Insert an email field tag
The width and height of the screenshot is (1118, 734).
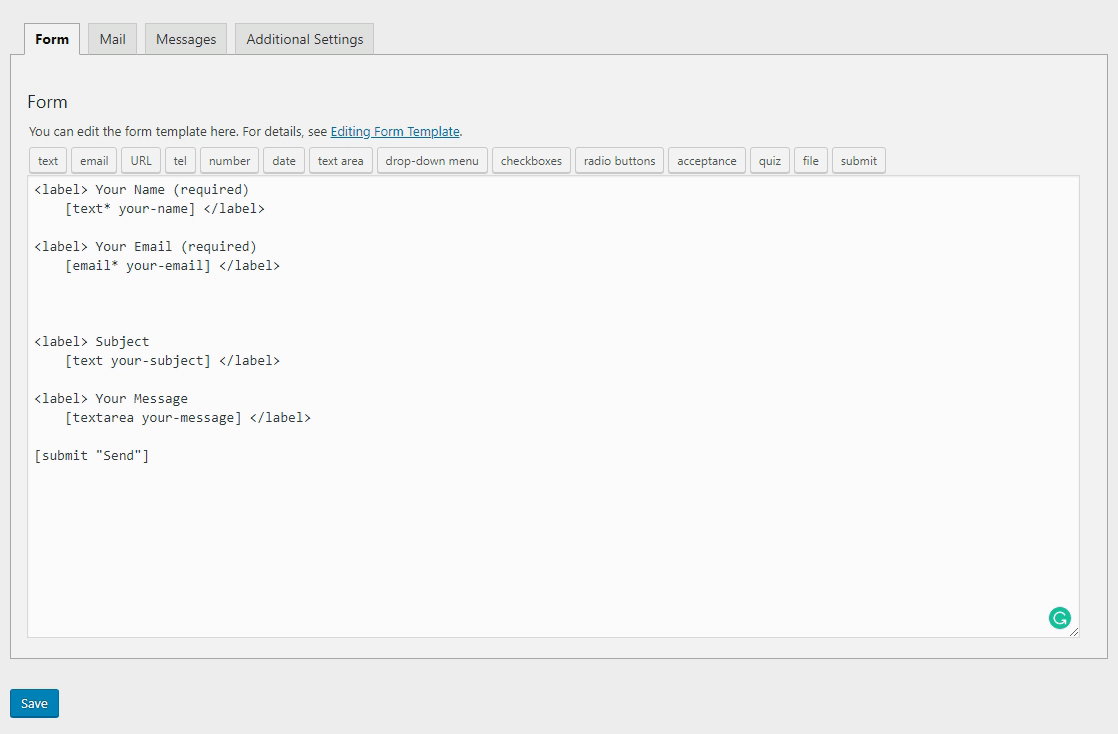94,160
